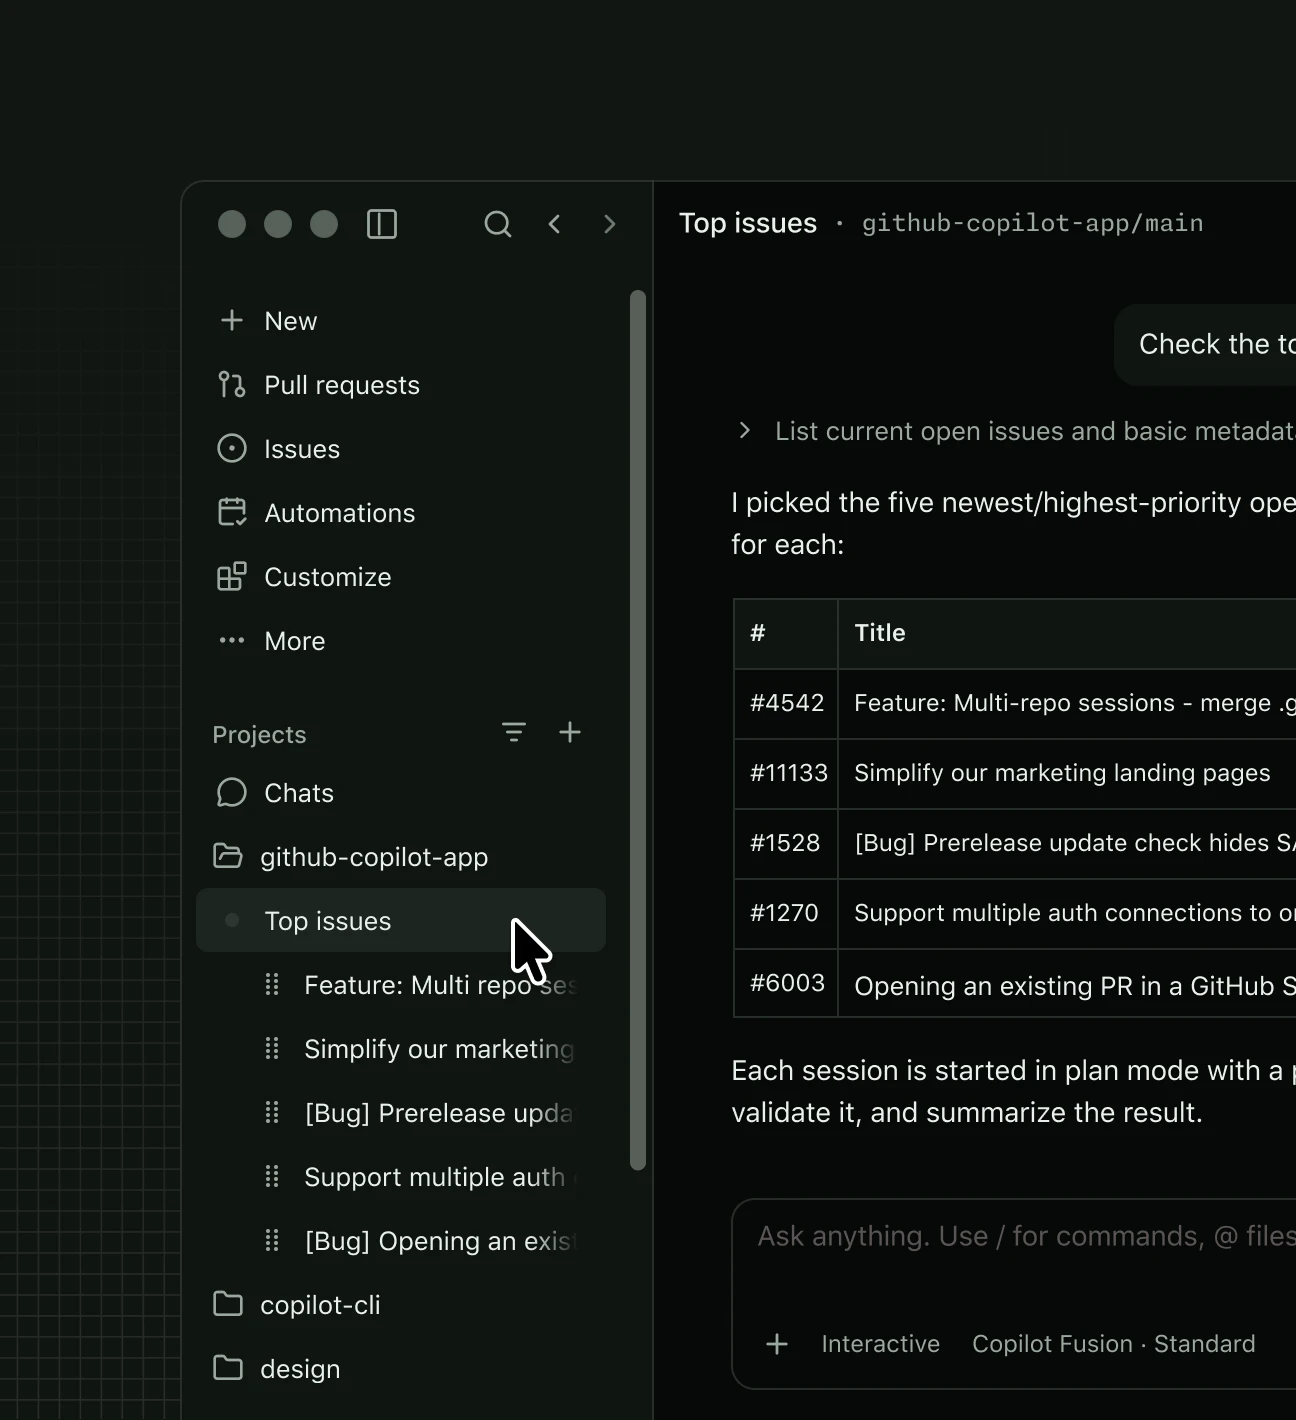The image size is (1296, 1420).
Task: Click the drag handle beside Simplify our marketing
Action: [x=272, y=1049]
